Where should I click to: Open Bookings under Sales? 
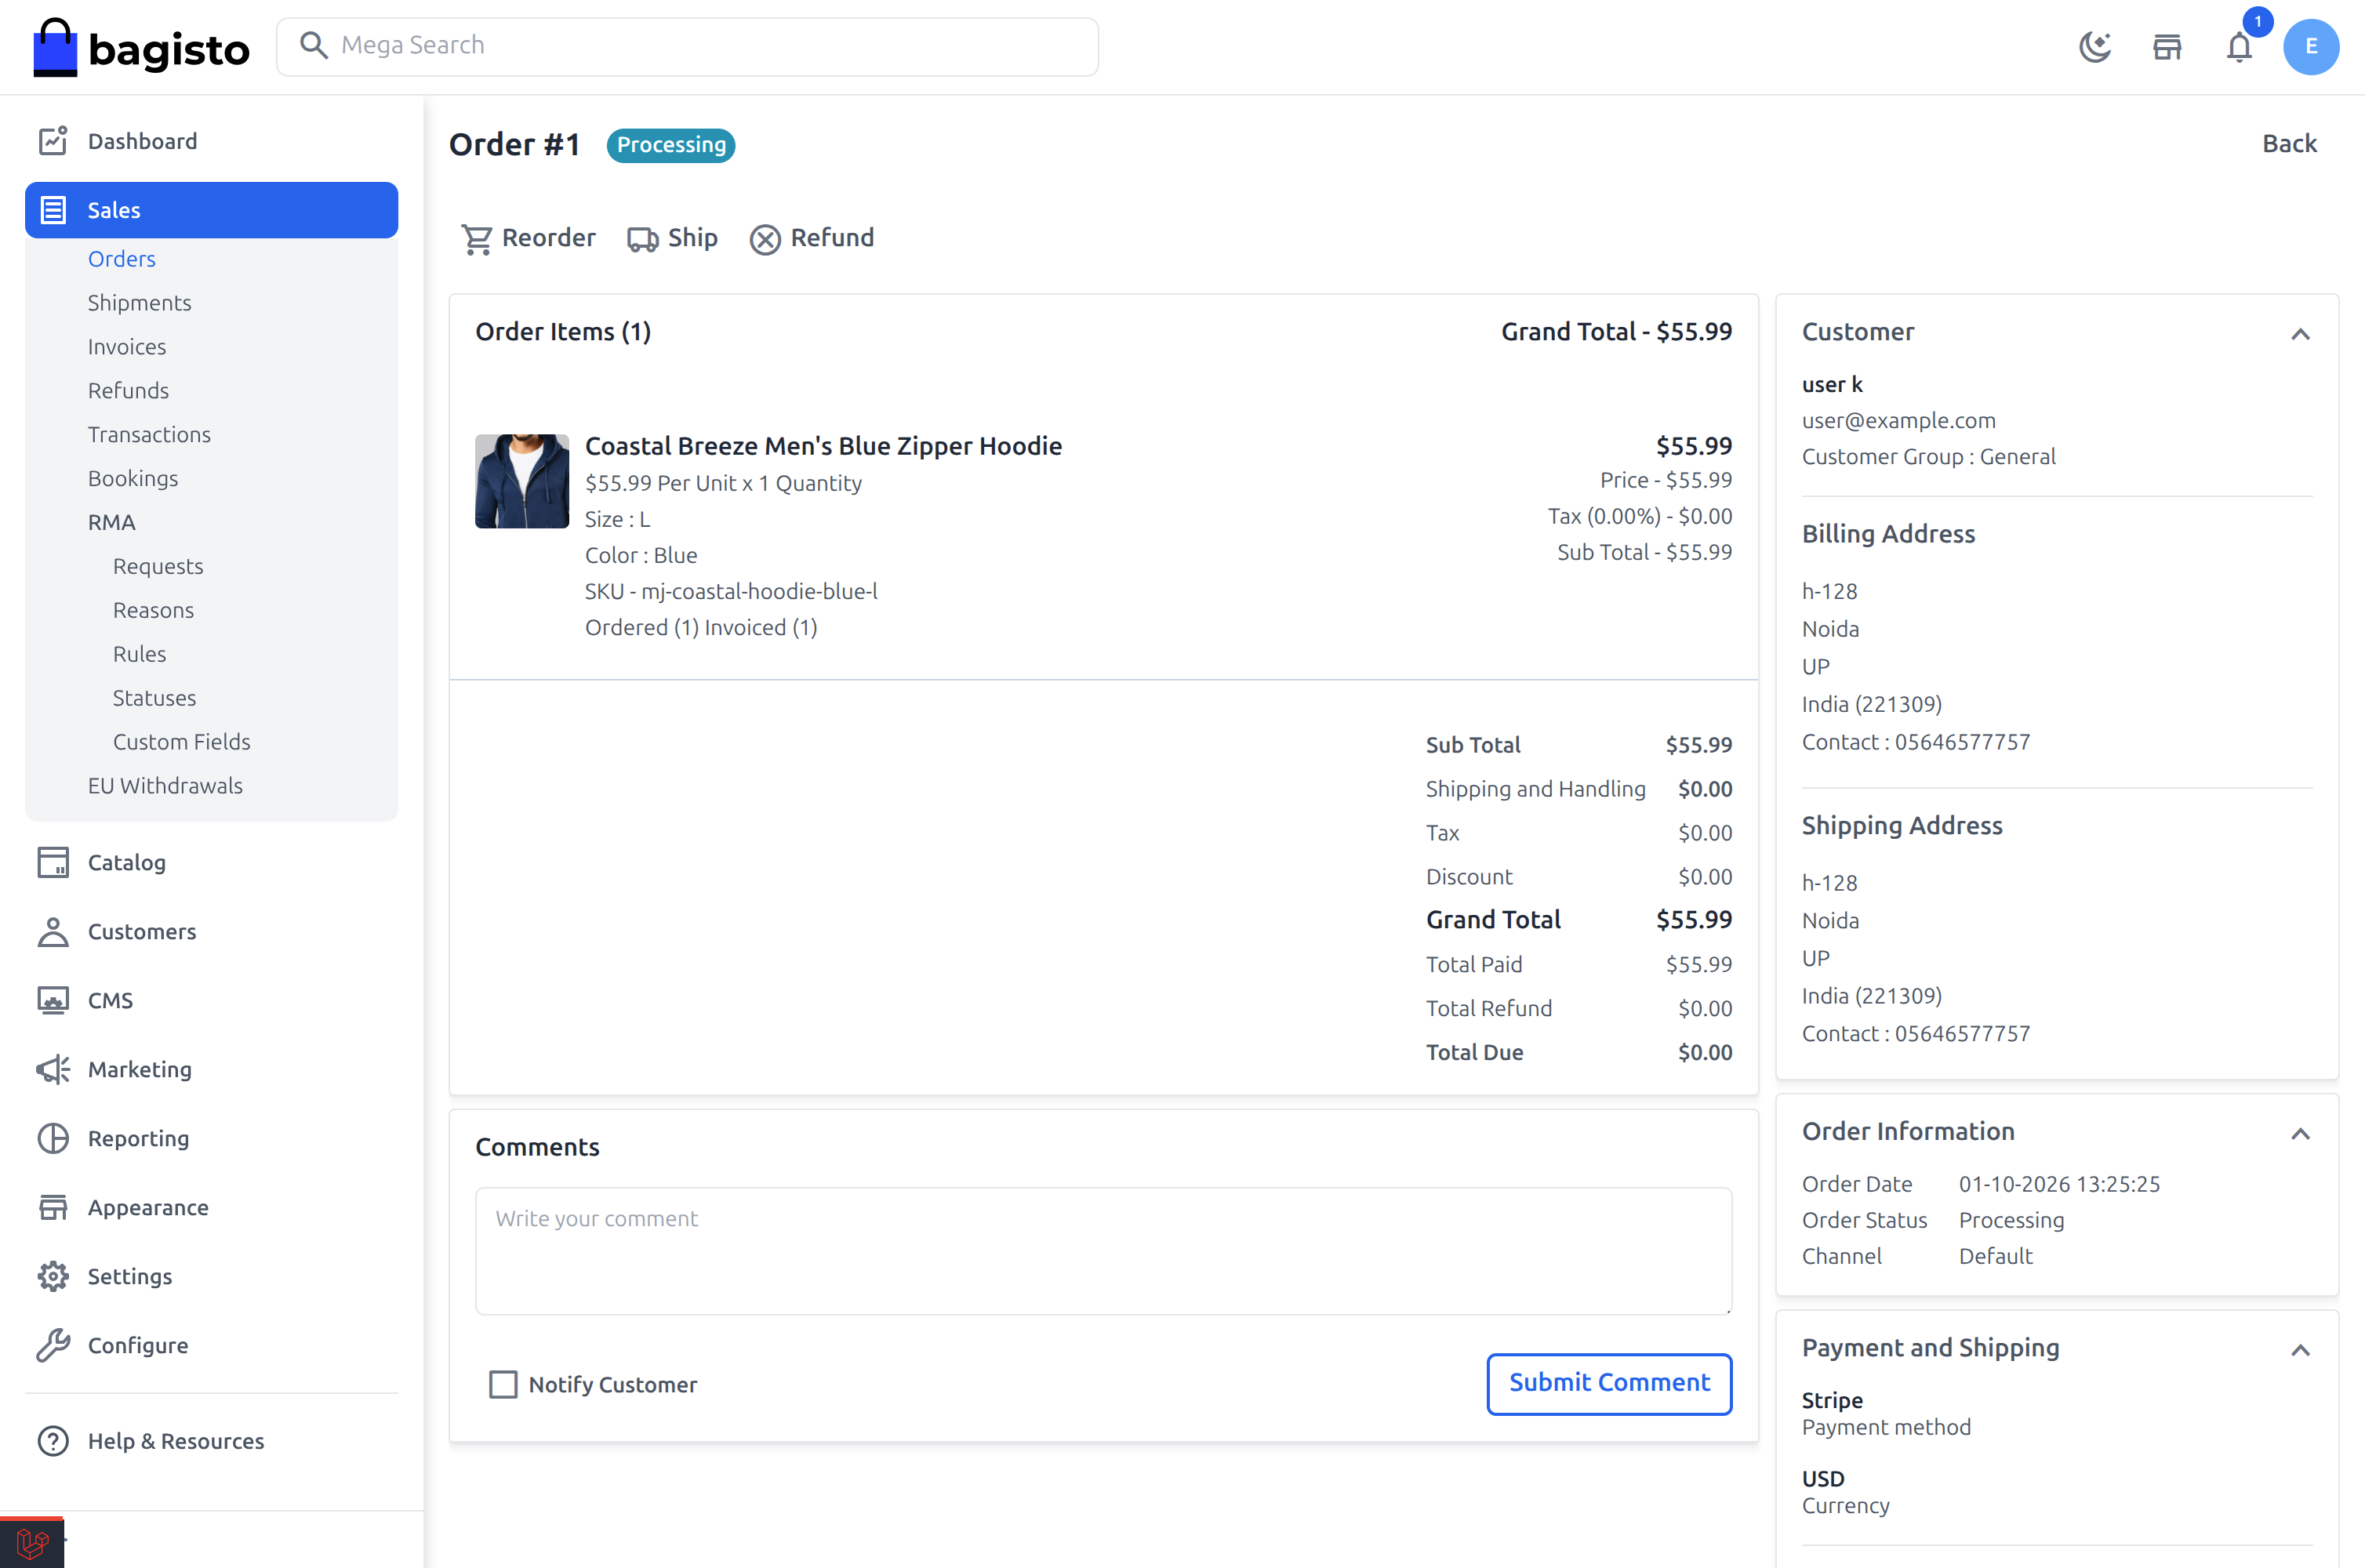[x=133, y=479]
